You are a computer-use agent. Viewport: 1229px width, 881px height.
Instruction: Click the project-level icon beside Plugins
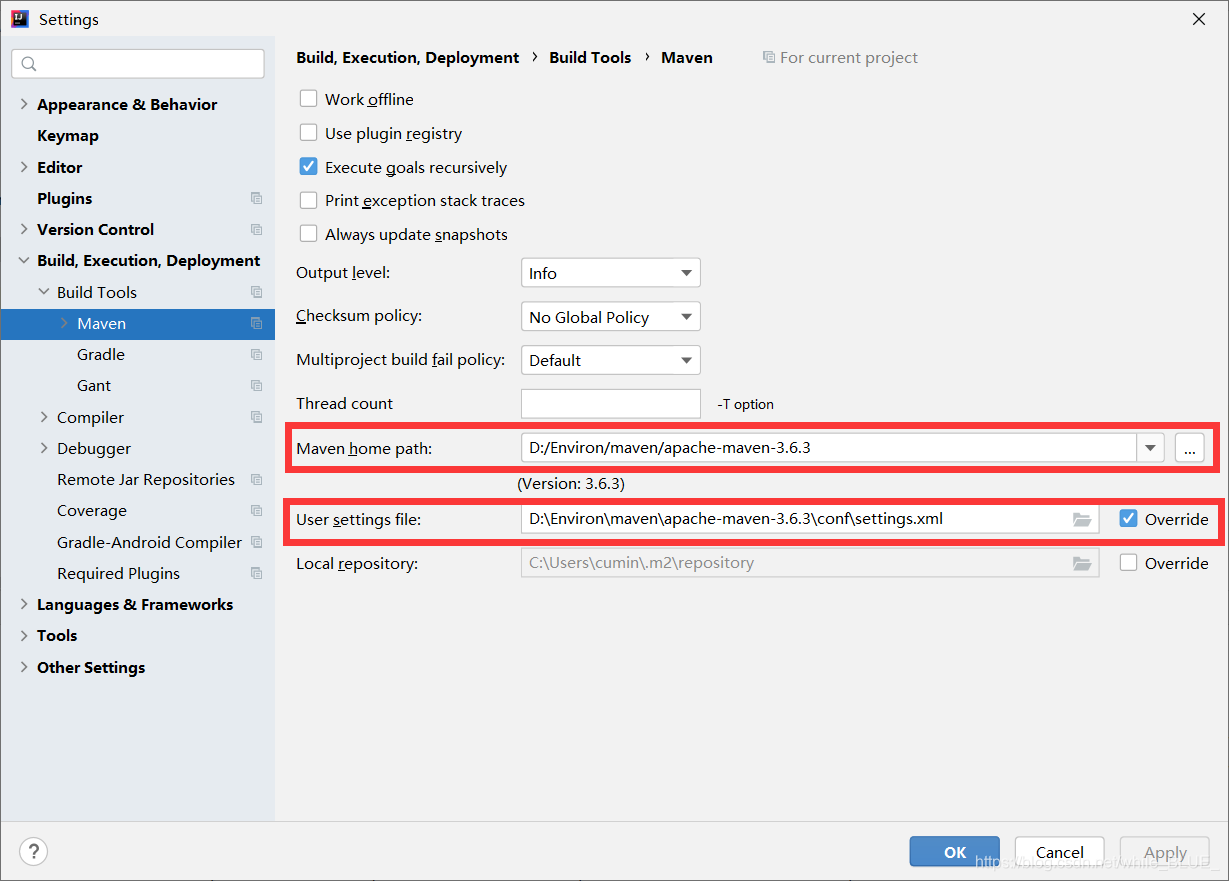tap(257, 198)
